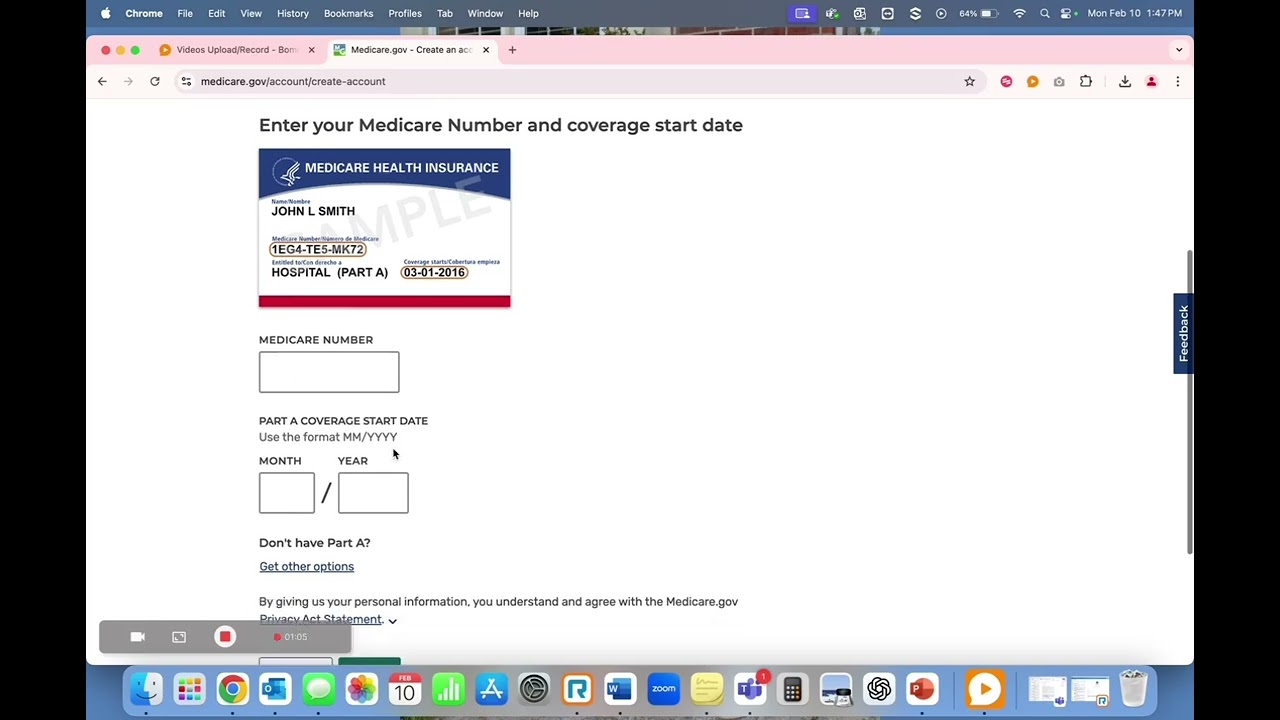
Task: Open Control Center in menu bar
Action: tap(1067, 13)
